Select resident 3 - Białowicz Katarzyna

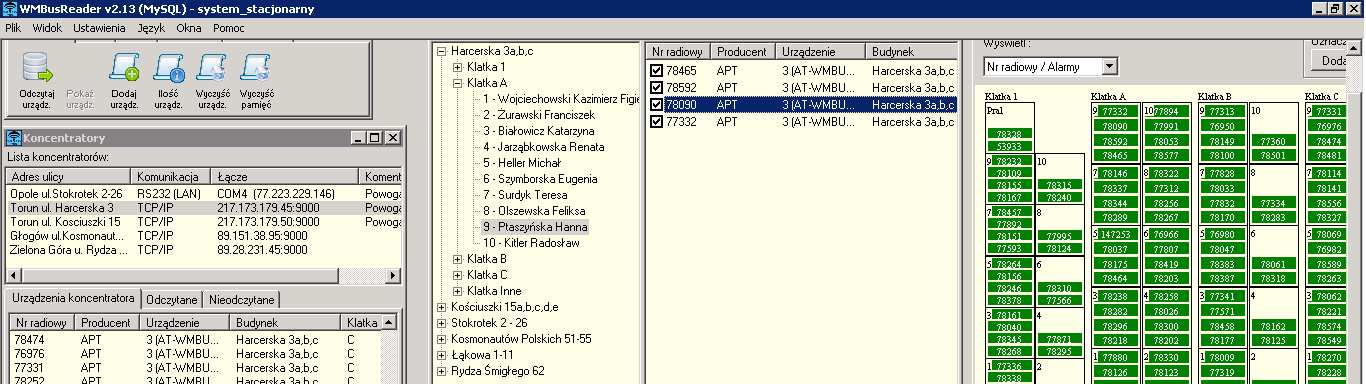tap(538, 131)
